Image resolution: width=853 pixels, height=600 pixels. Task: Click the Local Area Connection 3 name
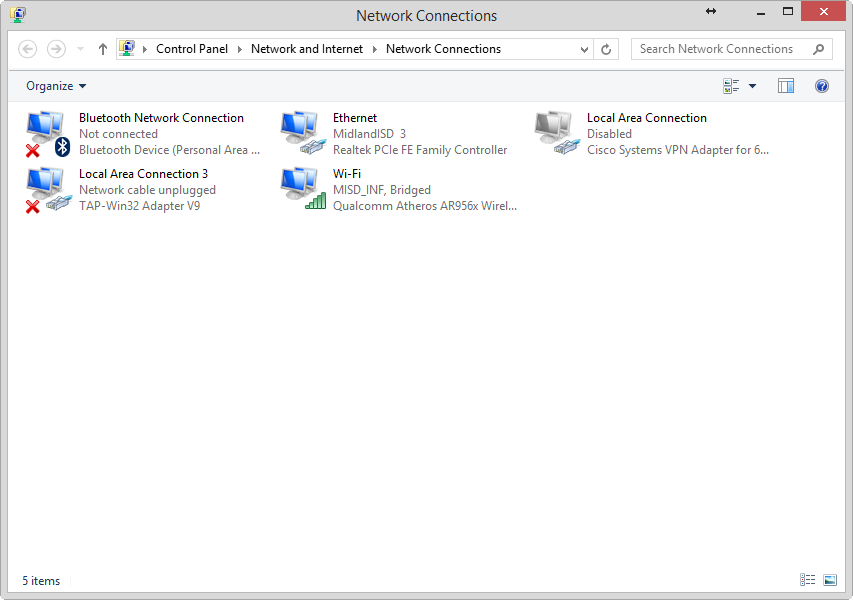click(x=144, y=174)
